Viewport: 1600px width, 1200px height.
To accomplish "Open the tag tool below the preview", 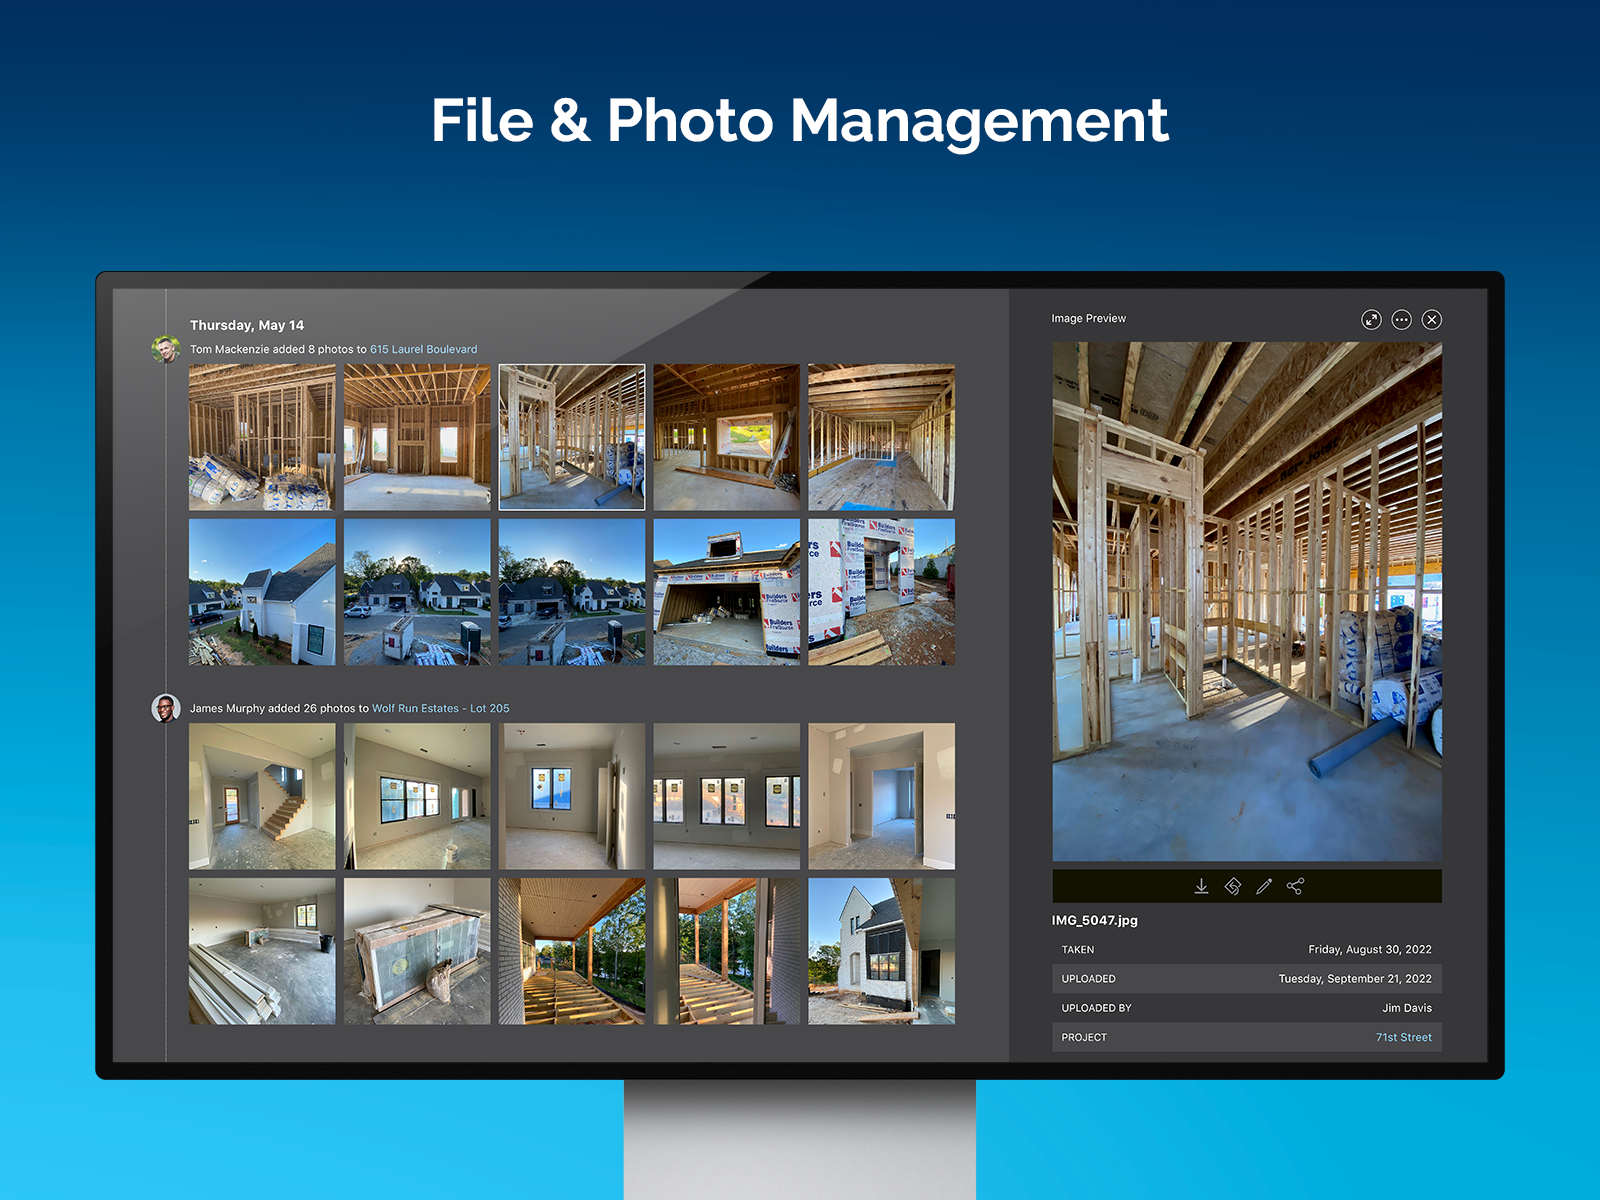I will point(1232,885).
